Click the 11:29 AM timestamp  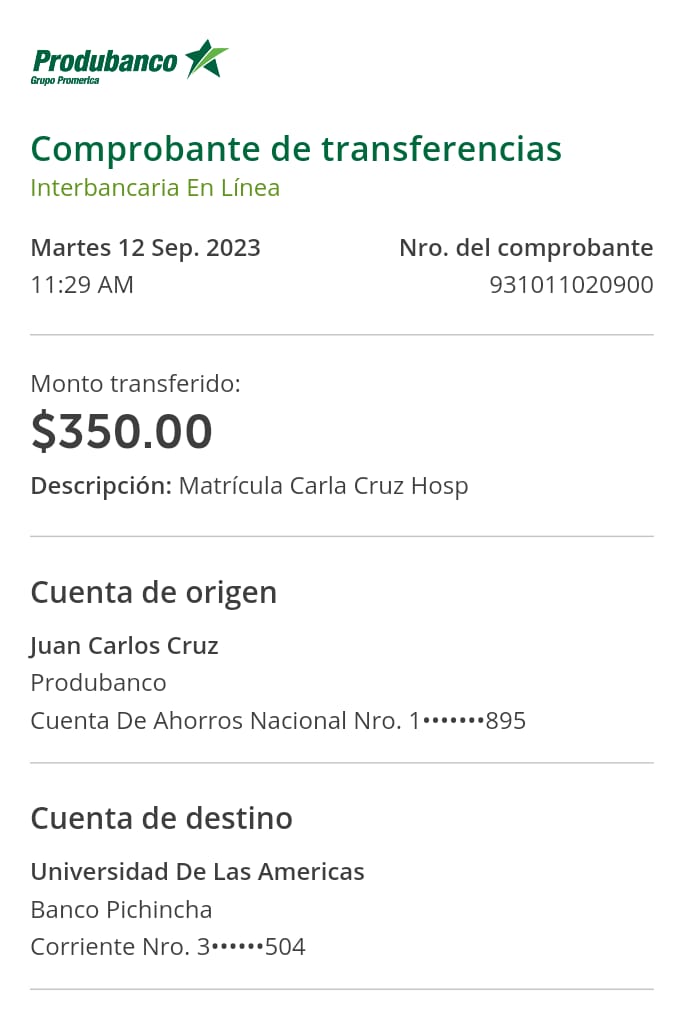point(82,284)
